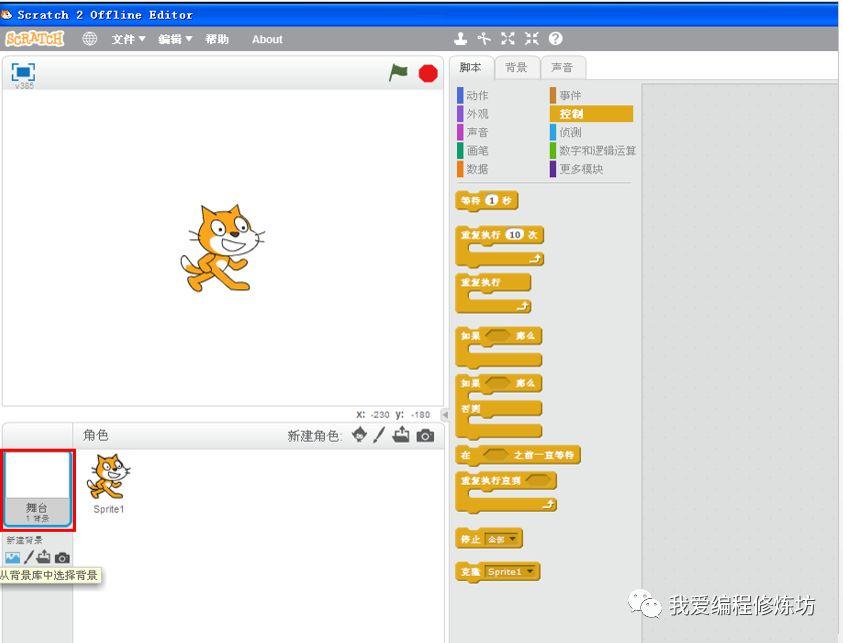Select the 侦测 block category

[x=566, y=132]
